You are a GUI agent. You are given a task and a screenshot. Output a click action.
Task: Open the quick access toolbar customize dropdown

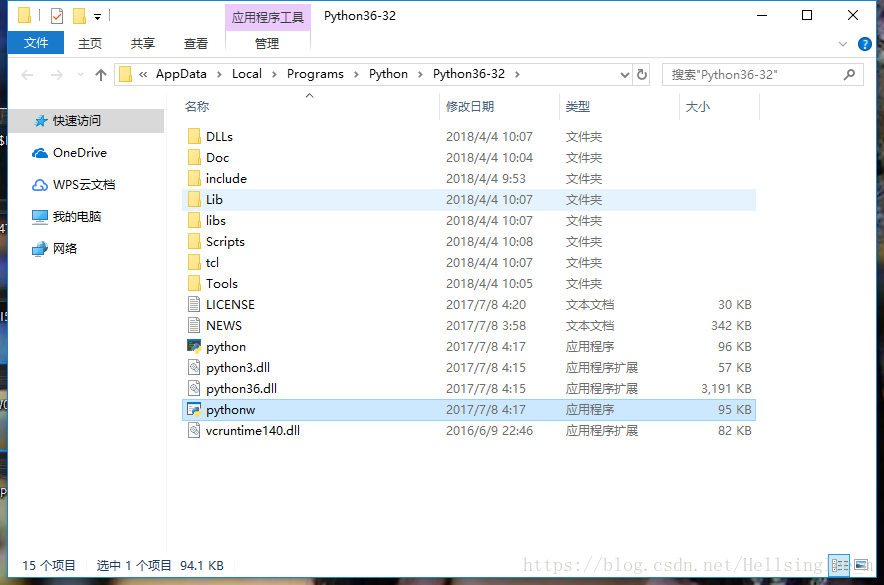pyautogui.click(x=98, y=17)
